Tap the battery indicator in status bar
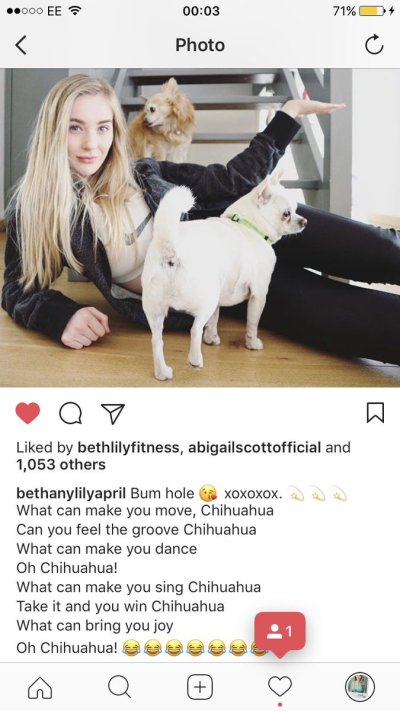400x711 pixels. pyautogui.click(x=371, y=11)
